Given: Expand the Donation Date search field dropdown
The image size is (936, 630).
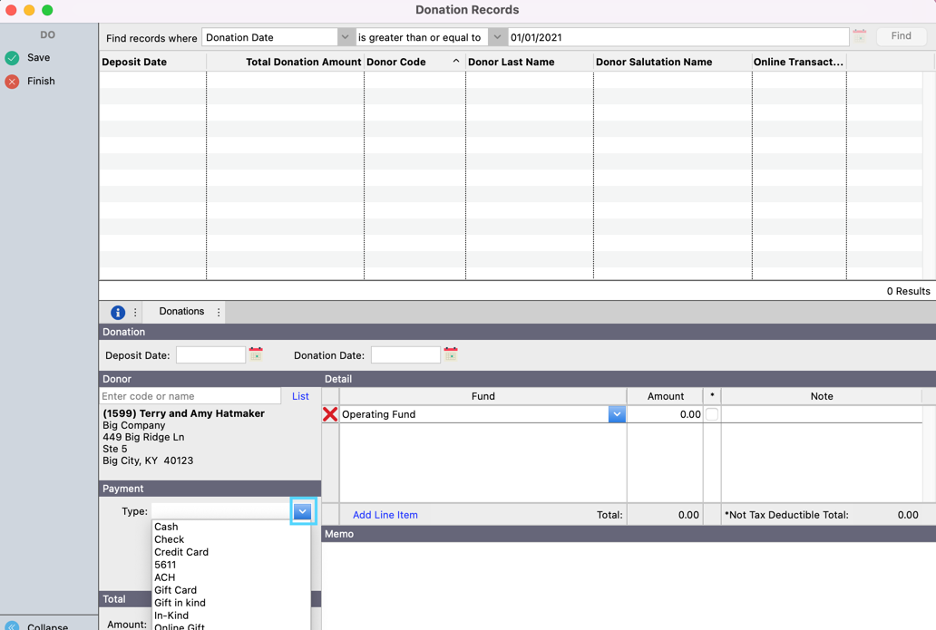Looking at the screenshot, I should pyautogui.click(x=345, y=37).
